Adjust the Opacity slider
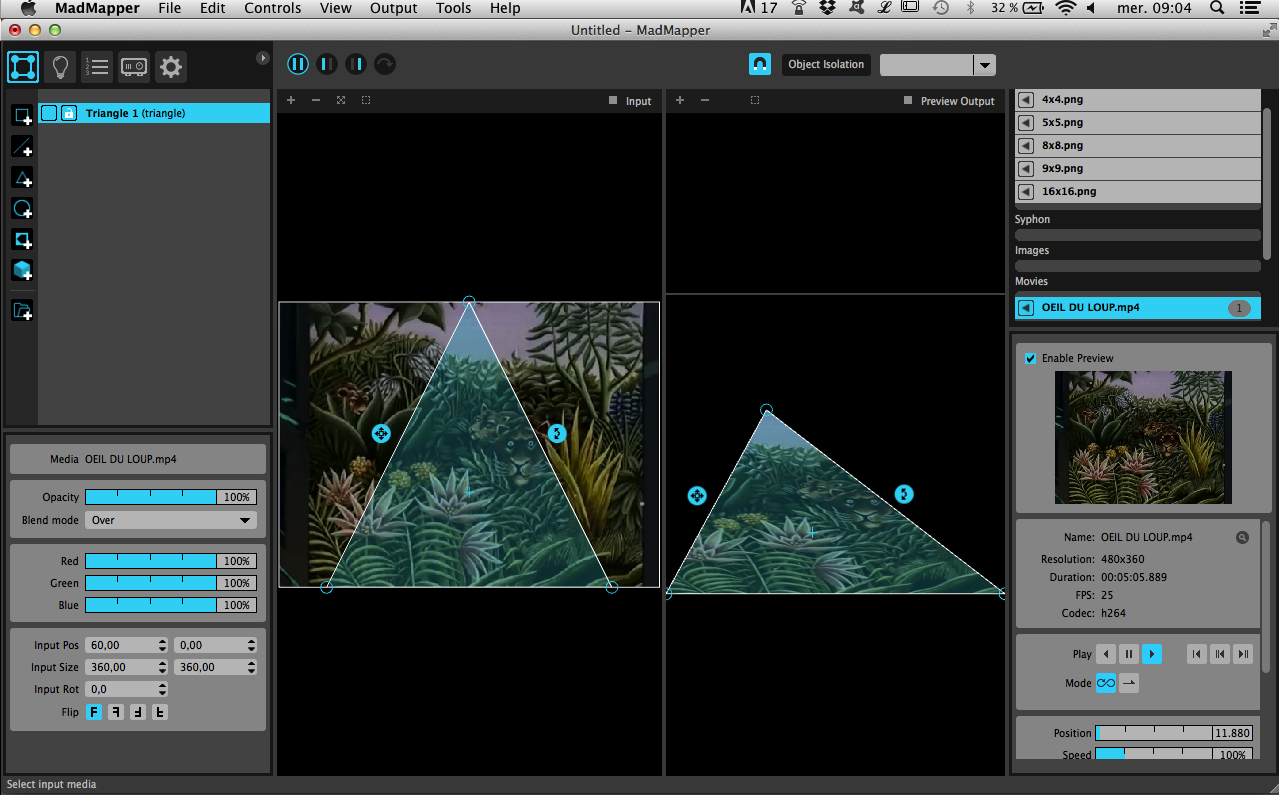Screen dimensions: 1279x795 click(151, 497)
